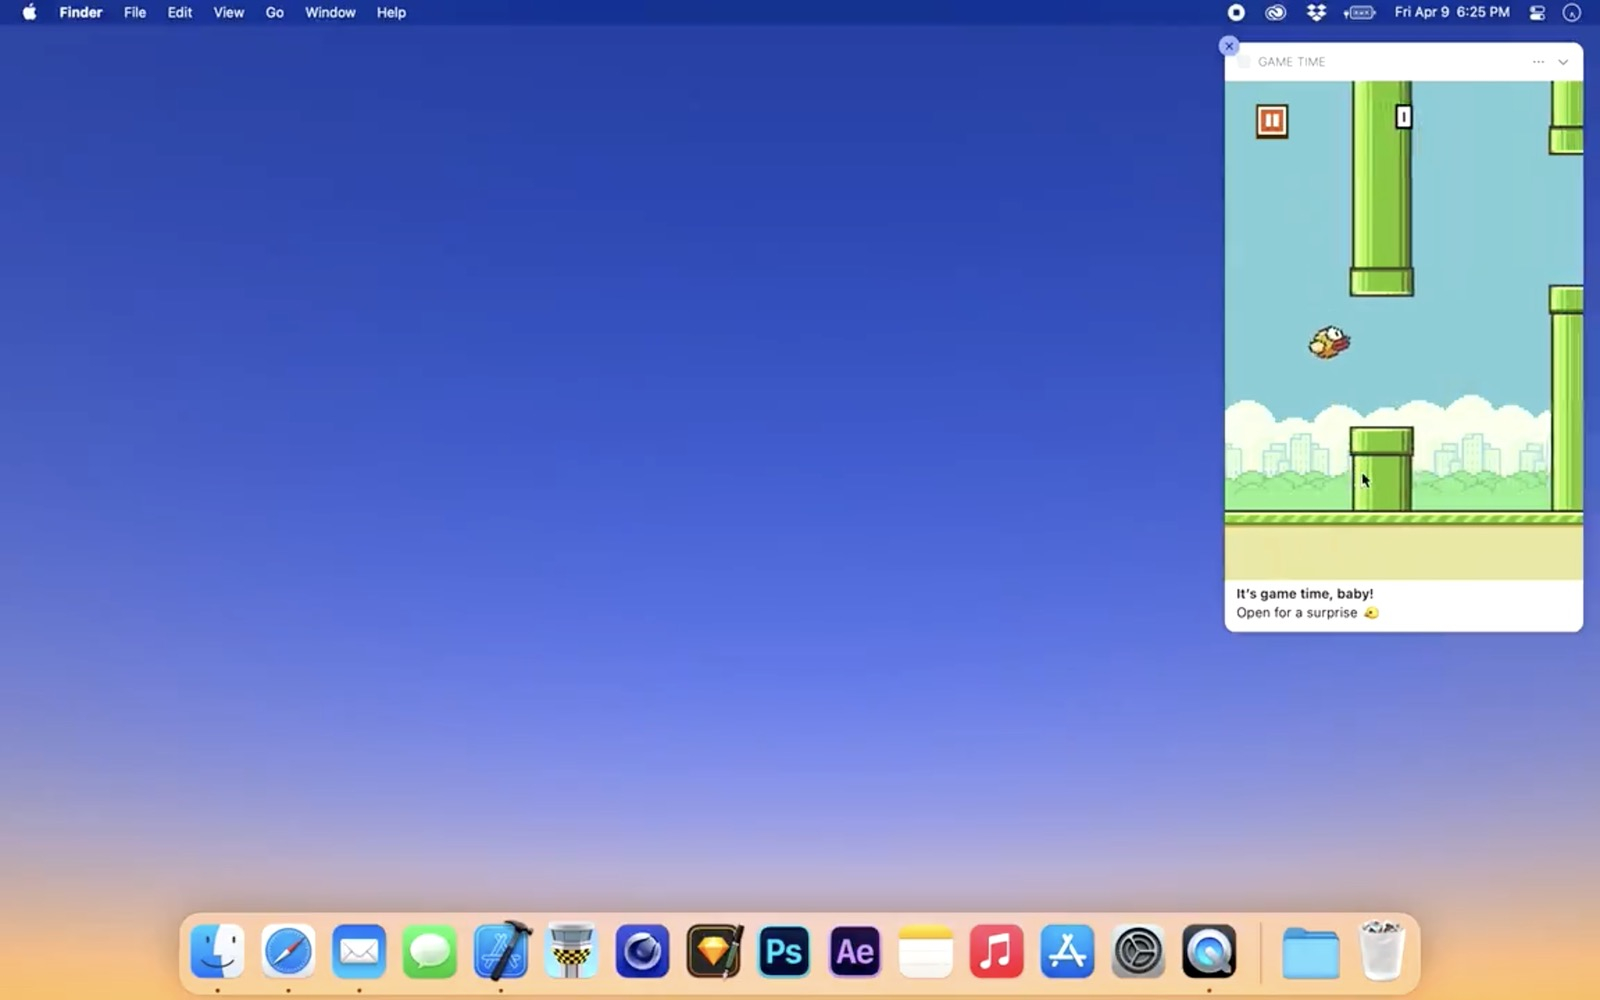1600x1000 pixels.
Task: Open QuickTime Player from the Dock
Action: (x=1209, y=951)
